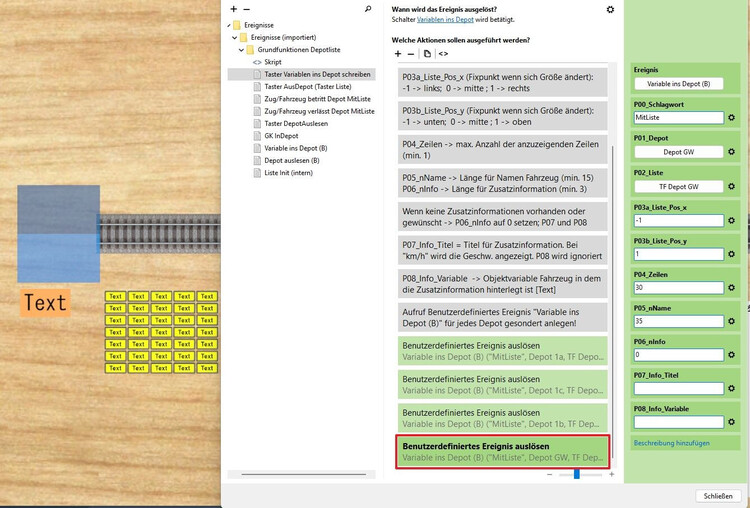Click the zoom slider handle below actions list
Screen dimensions: 750x508
click(x=574, y=474)
